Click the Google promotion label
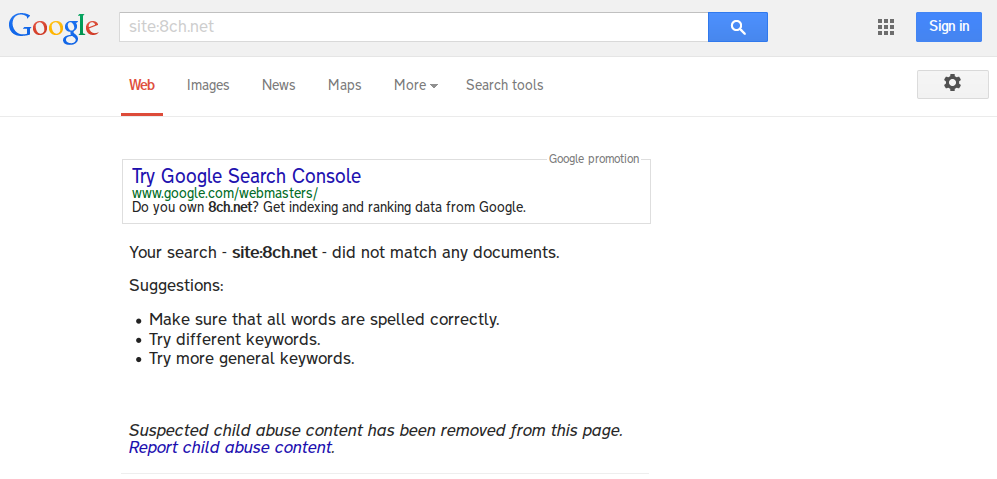Screen dimensions: 997x479 [594, 159]
